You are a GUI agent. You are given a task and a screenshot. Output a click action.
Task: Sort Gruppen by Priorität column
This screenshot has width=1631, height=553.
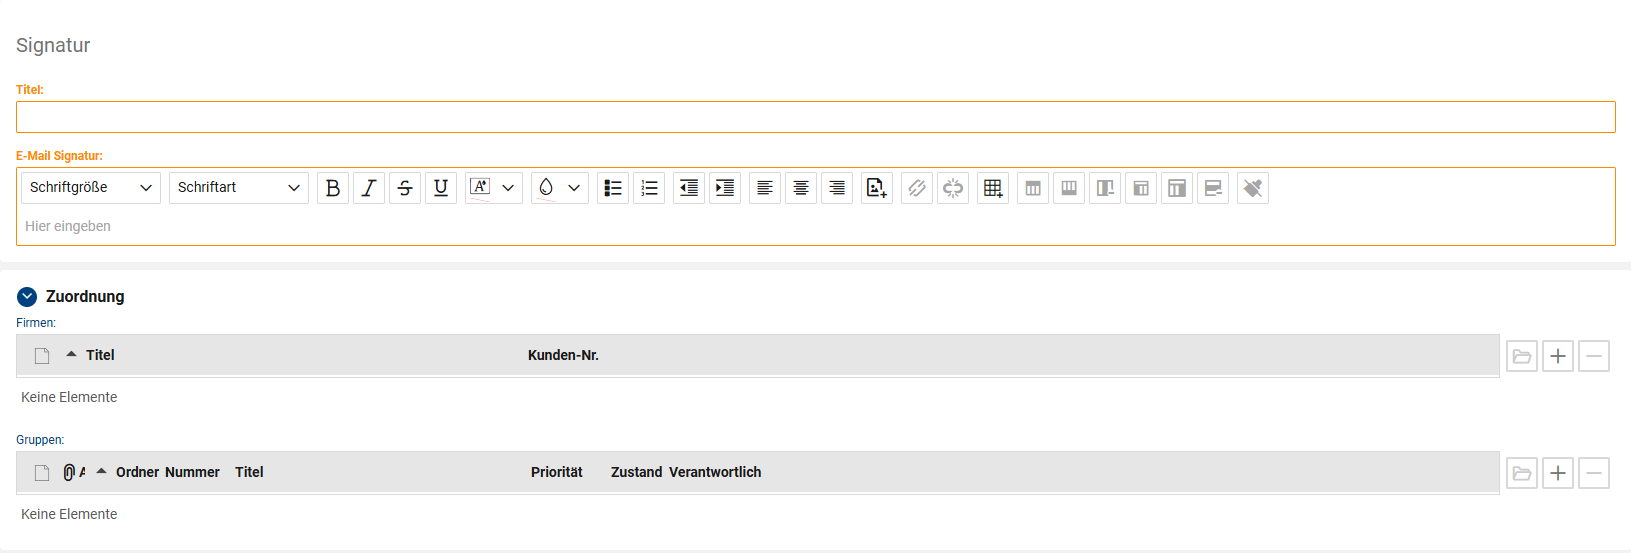pos(557,472)
